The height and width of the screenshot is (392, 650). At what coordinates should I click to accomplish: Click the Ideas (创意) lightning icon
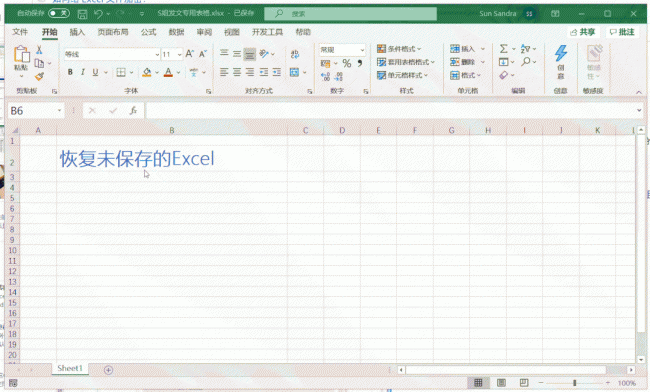click(560, 53)
